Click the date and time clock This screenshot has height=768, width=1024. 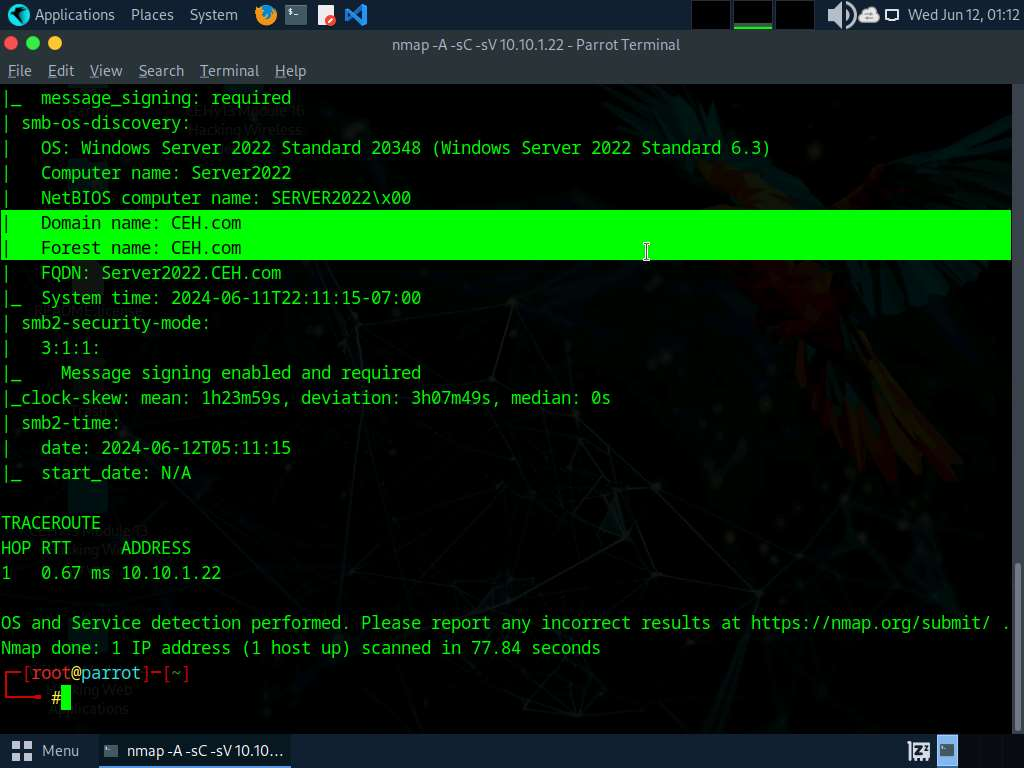pyautogui.click(x=963, y=15)
